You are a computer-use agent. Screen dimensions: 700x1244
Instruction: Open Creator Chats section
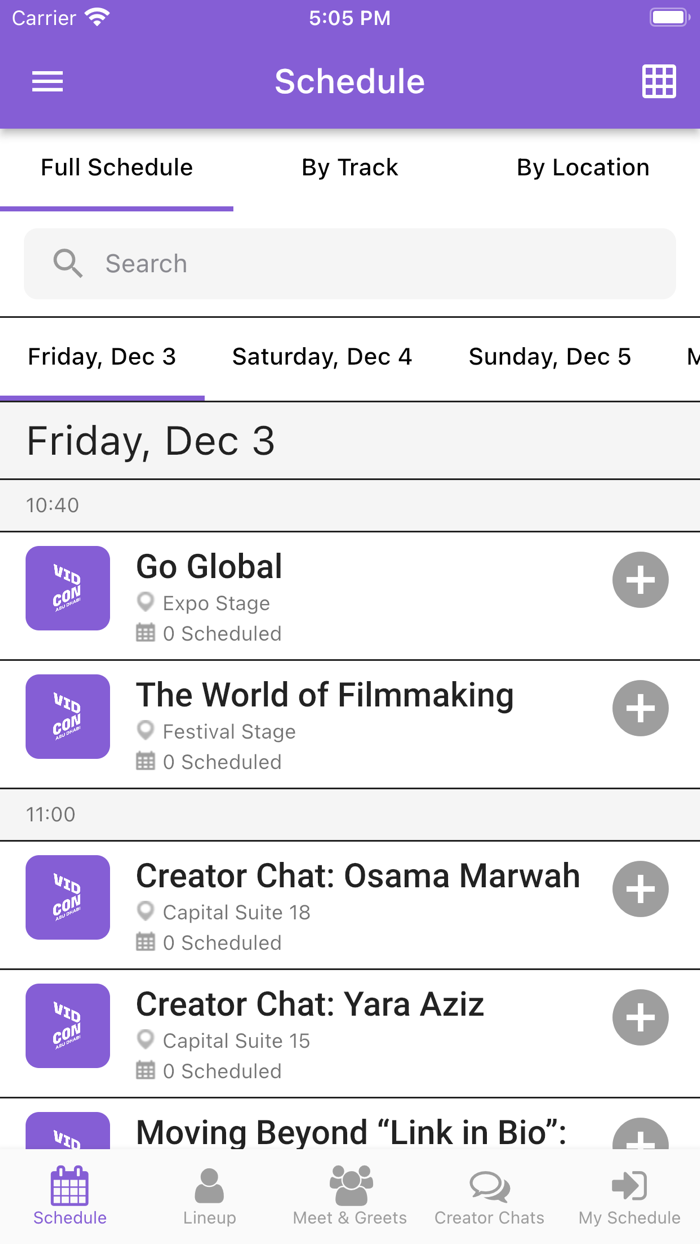[x=489, y=1196]
